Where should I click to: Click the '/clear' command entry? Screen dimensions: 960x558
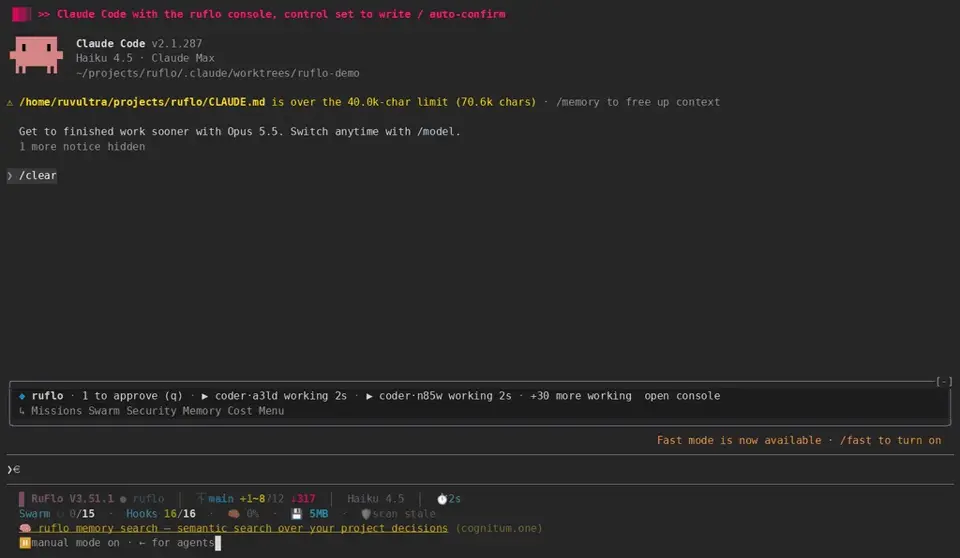pyautogui.click(x=37, y=176)
